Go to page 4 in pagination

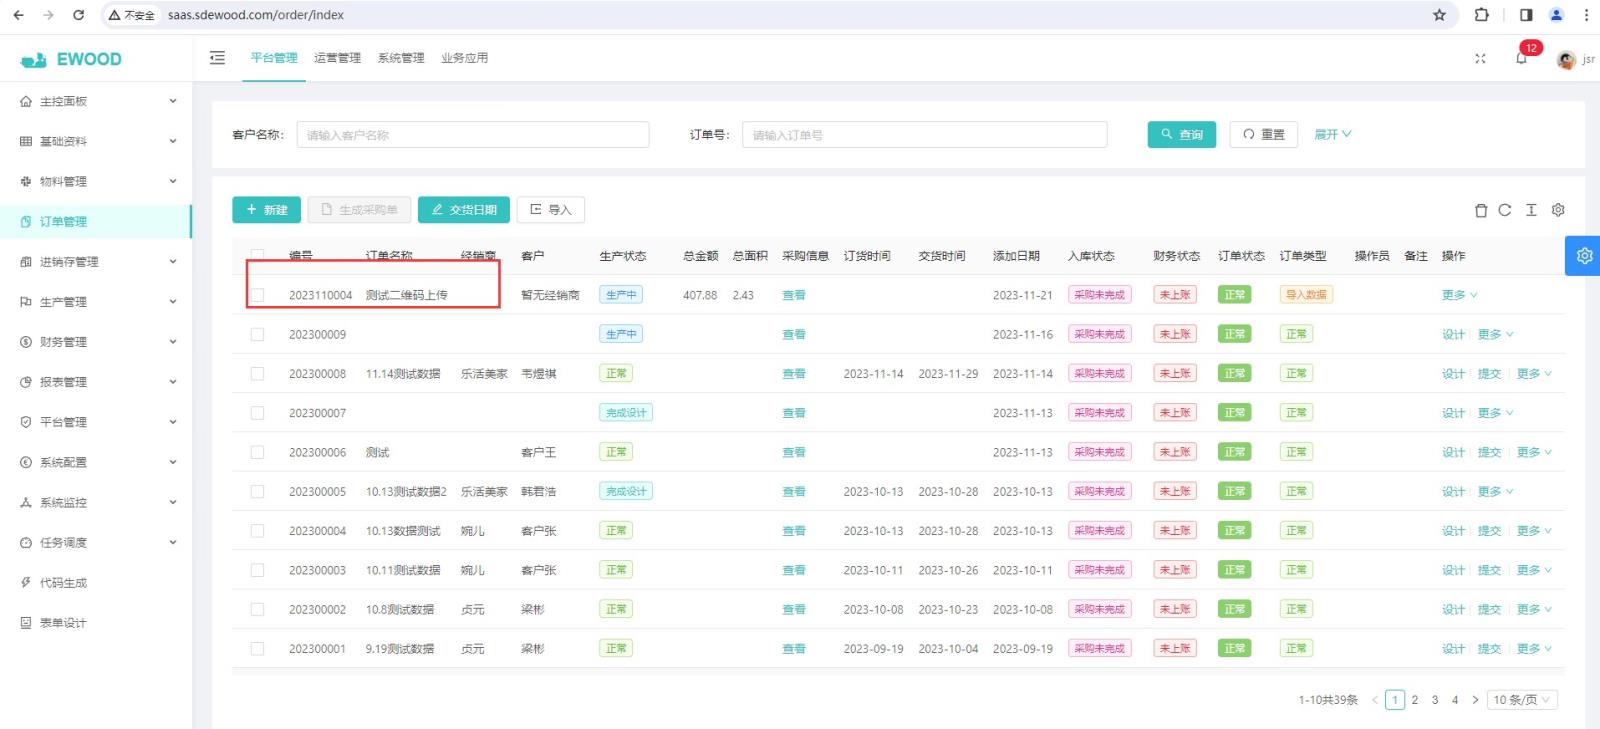click(1455, 700)
